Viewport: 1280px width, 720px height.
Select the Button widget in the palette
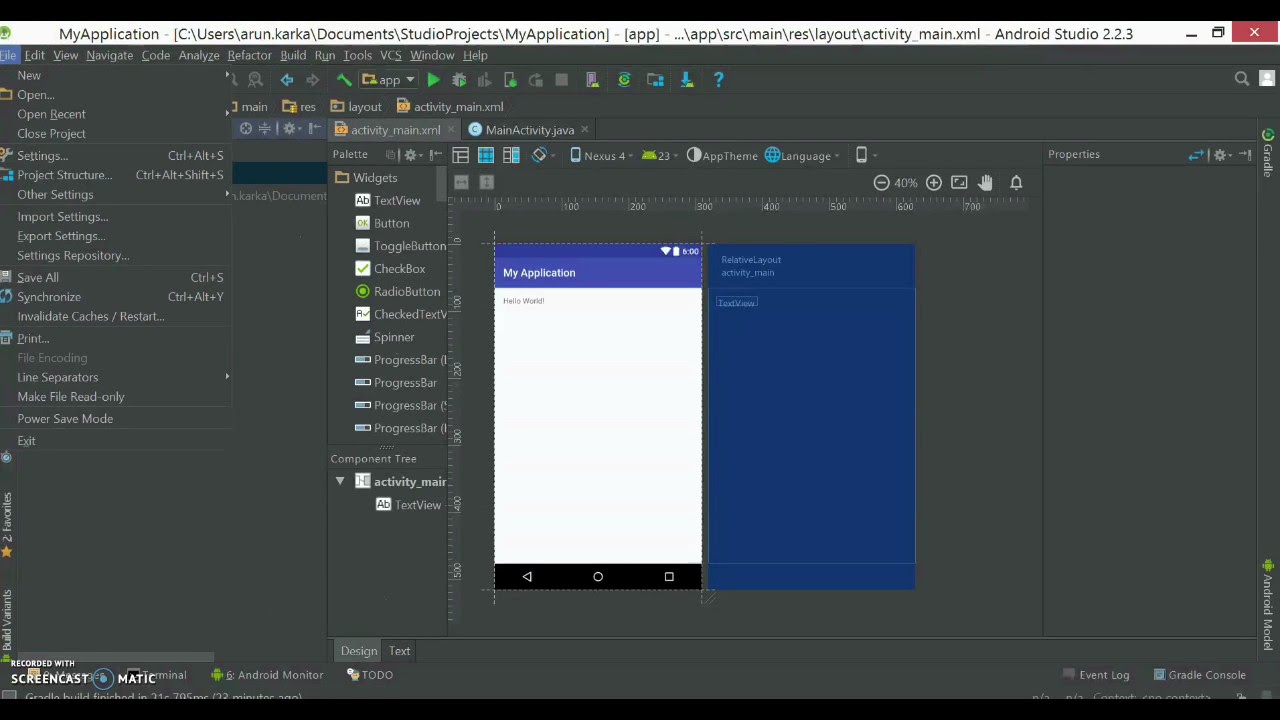point(382,223)
